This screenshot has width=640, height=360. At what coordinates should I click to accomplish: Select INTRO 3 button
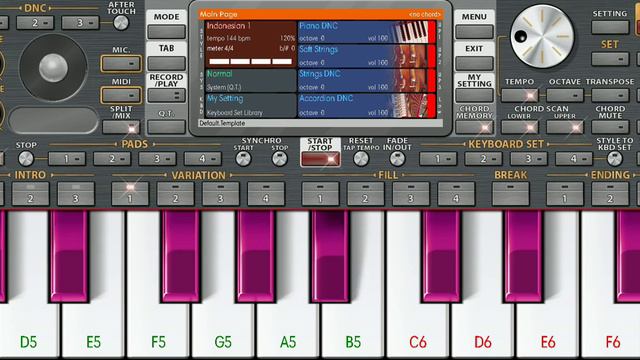pyautogui.click(x=76, y=193)
